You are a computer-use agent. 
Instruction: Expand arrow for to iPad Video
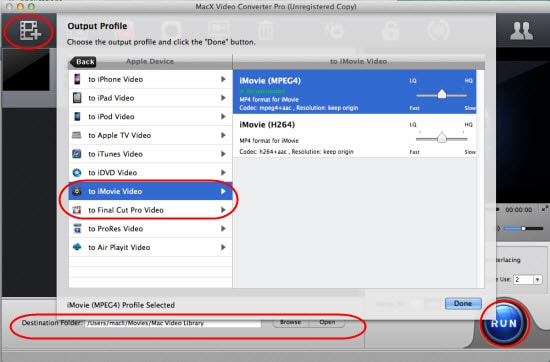(x=223, y=98)
